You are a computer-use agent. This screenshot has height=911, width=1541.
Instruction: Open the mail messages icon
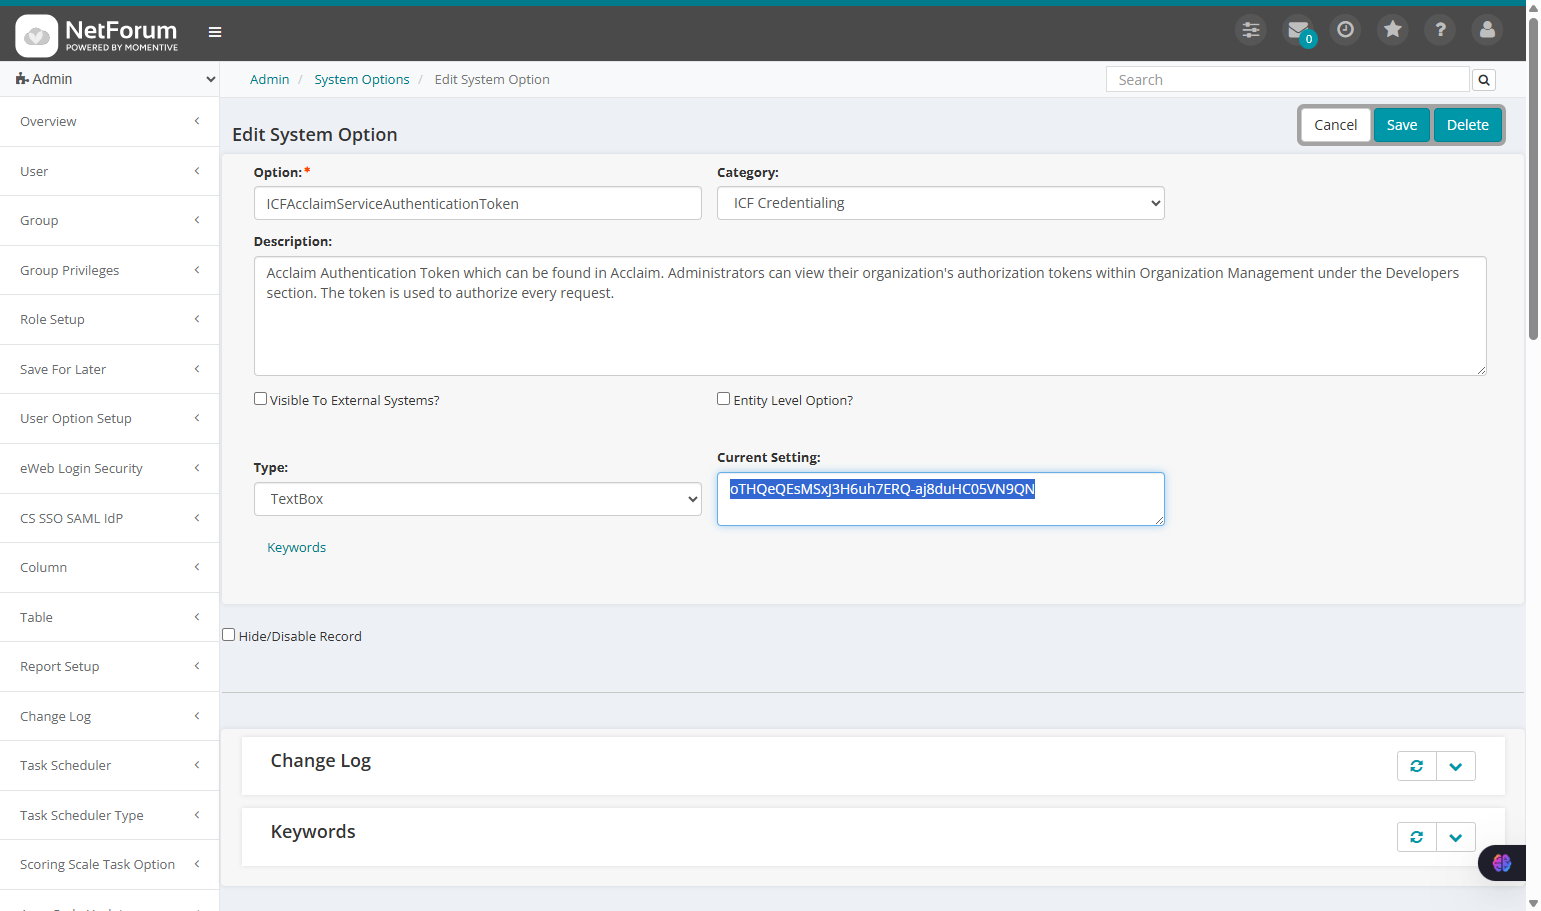(1298, 30)
